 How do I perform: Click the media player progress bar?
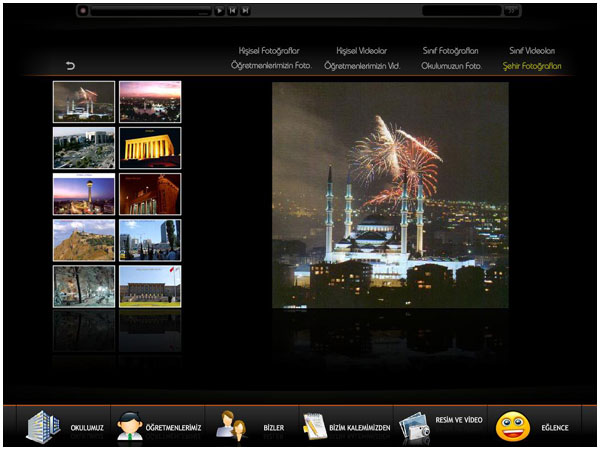pyautogui.click(x=150, y=11)
